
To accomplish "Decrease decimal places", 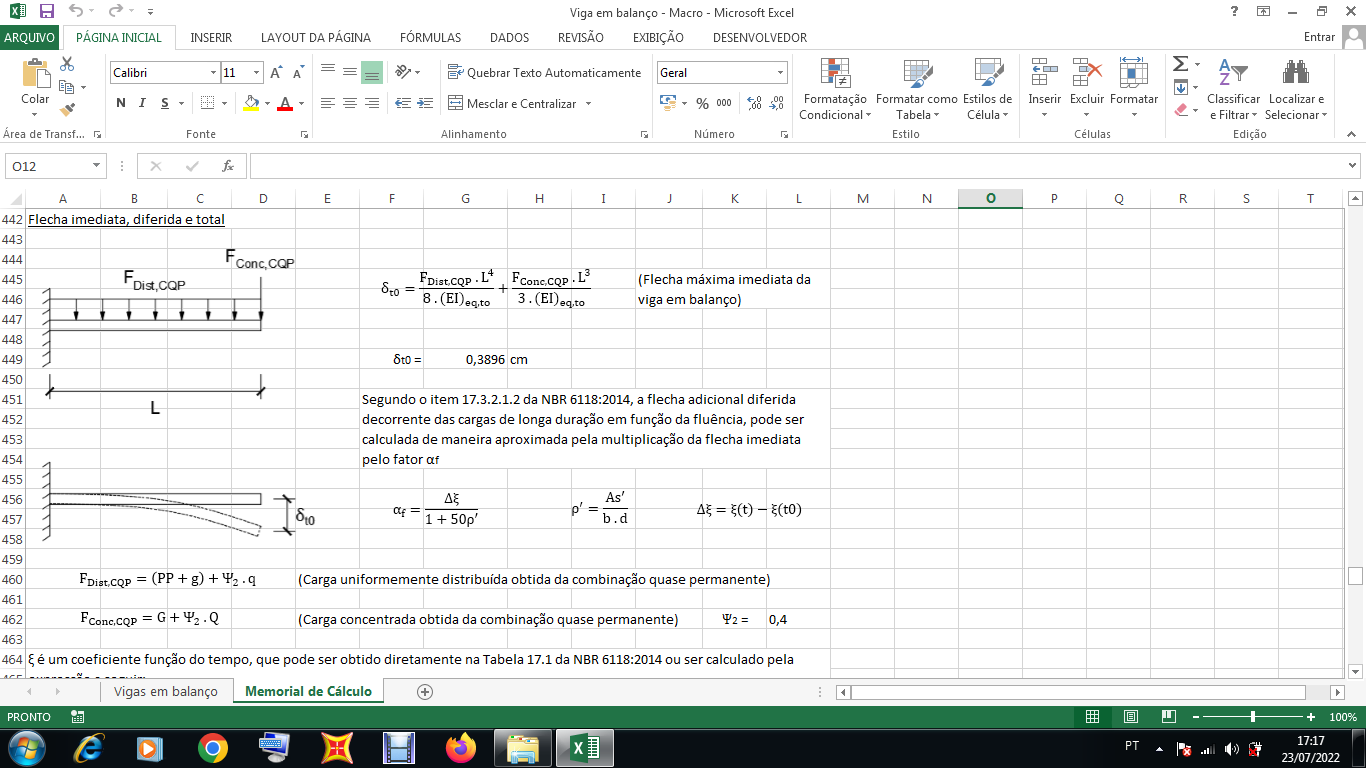I will pyautogui.click(x=776, y=103).
